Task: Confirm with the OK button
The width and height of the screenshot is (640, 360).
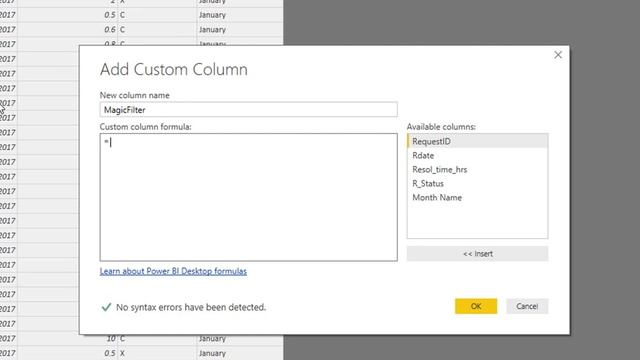Action: [476, 306]
